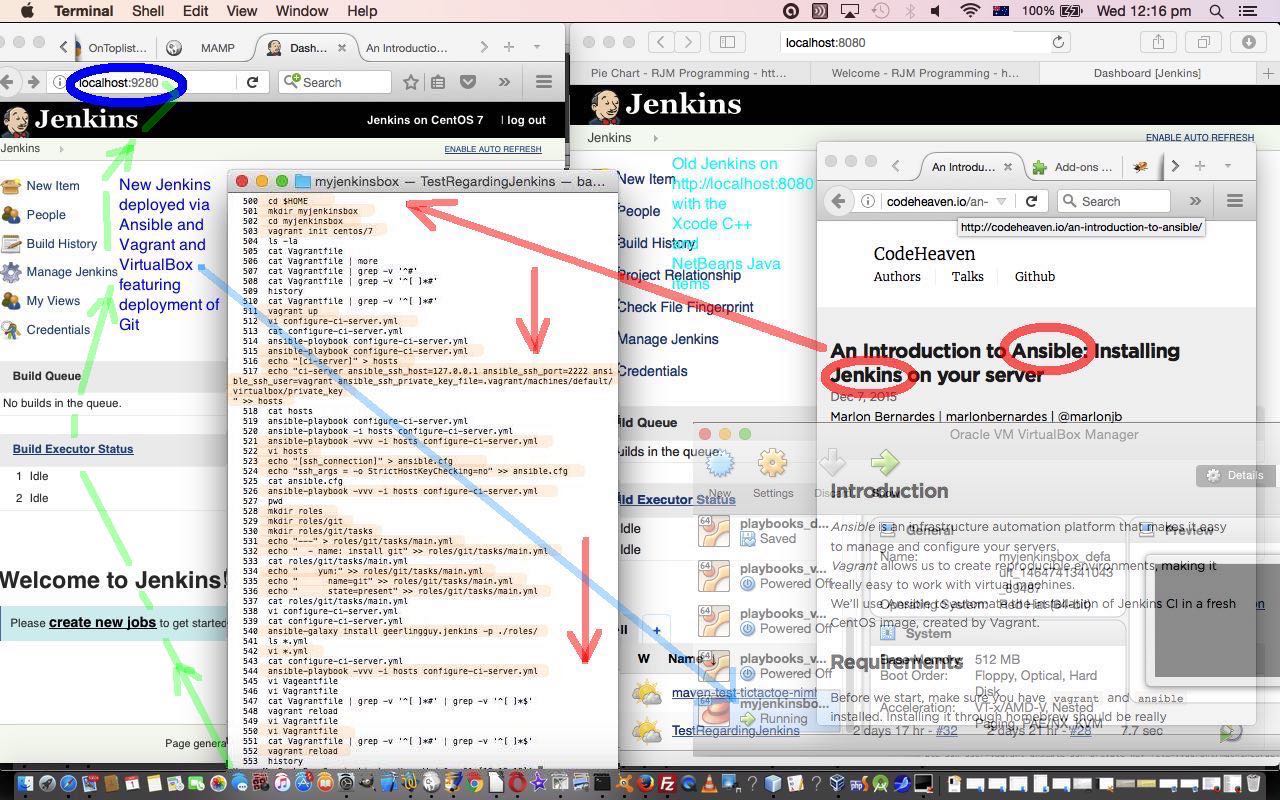This screenshot has width=1280, height=800.
Task: Show Safari downloads button
Action: coord(1249,42)
